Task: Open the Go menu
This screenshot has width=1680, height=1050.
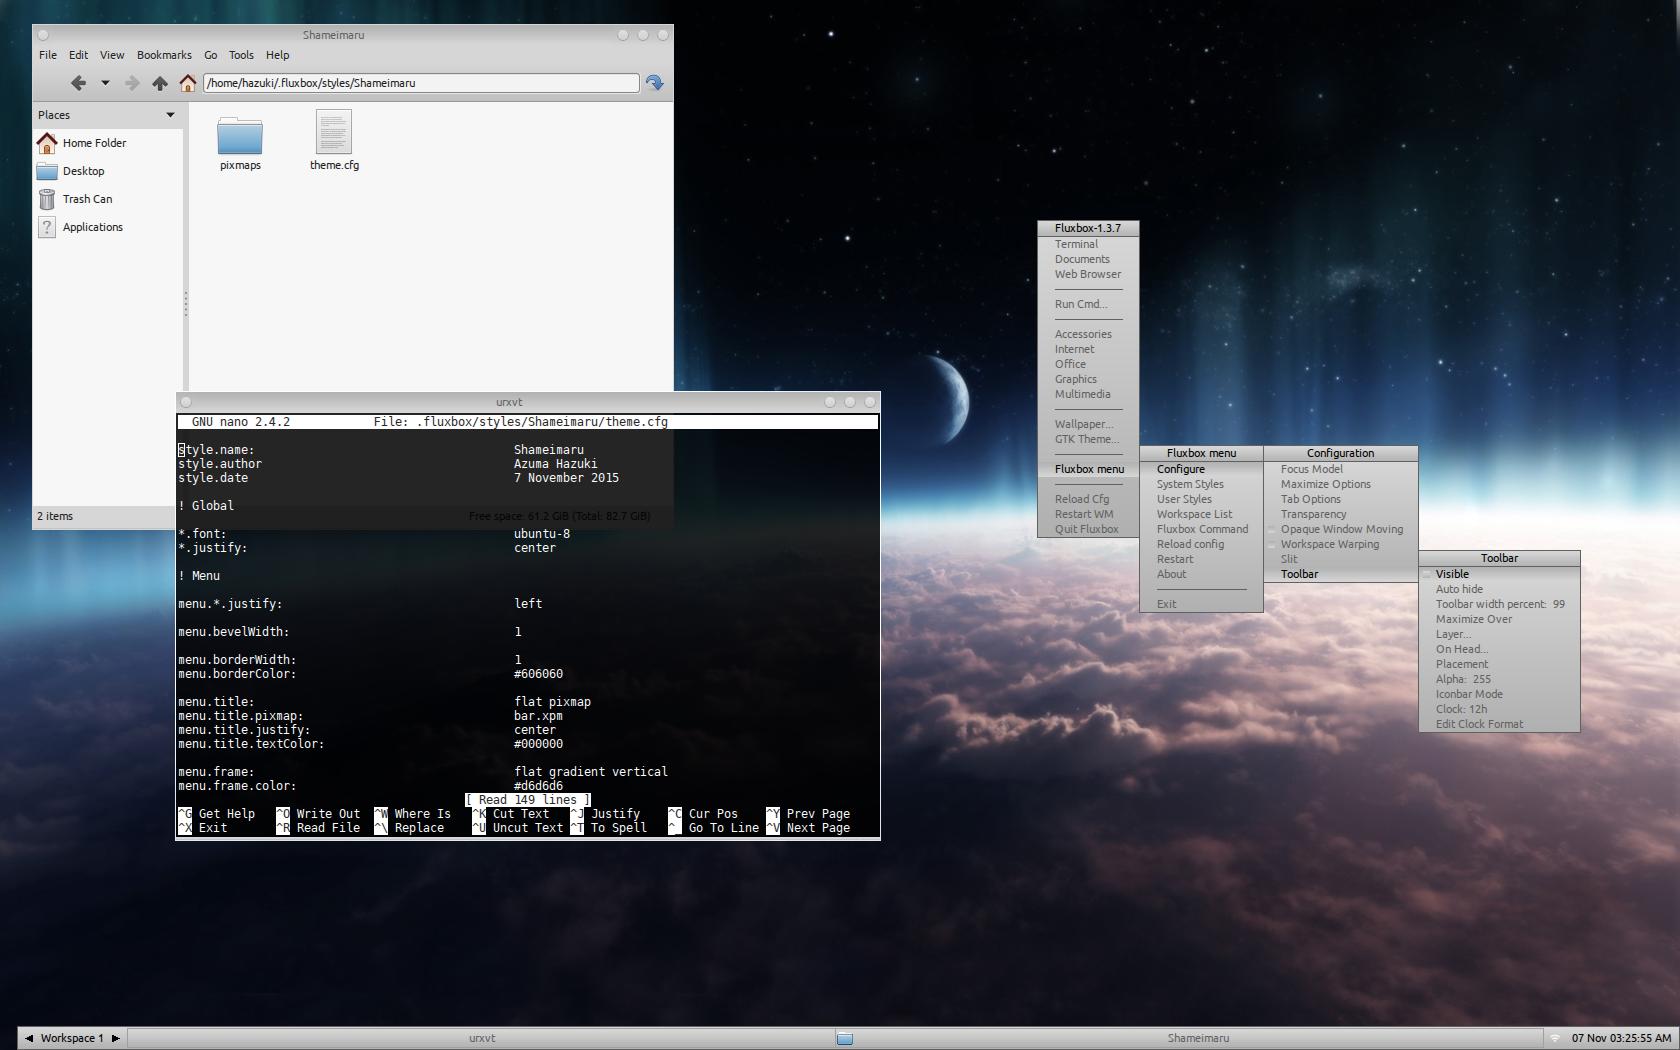Action: tap(210, 55)
